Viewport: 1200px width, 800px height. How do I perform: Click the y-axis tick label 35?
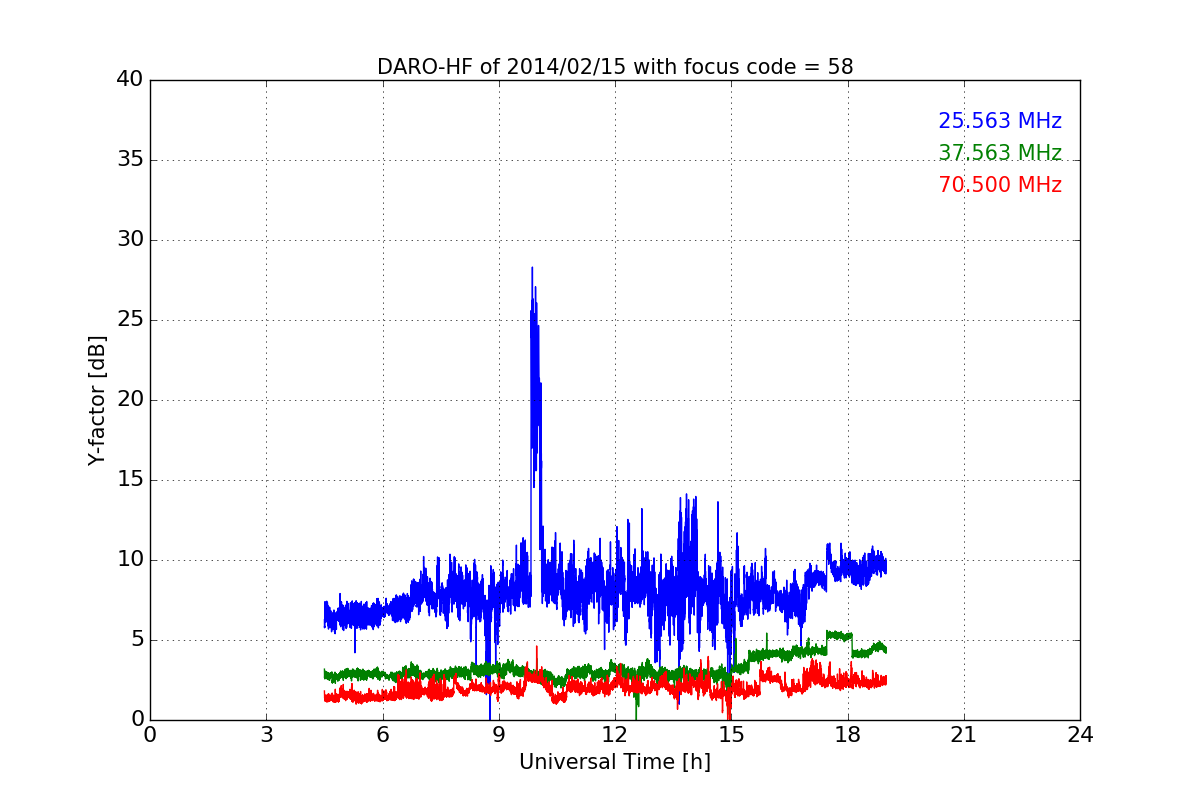pyautogui.click(x=130, y=160)
